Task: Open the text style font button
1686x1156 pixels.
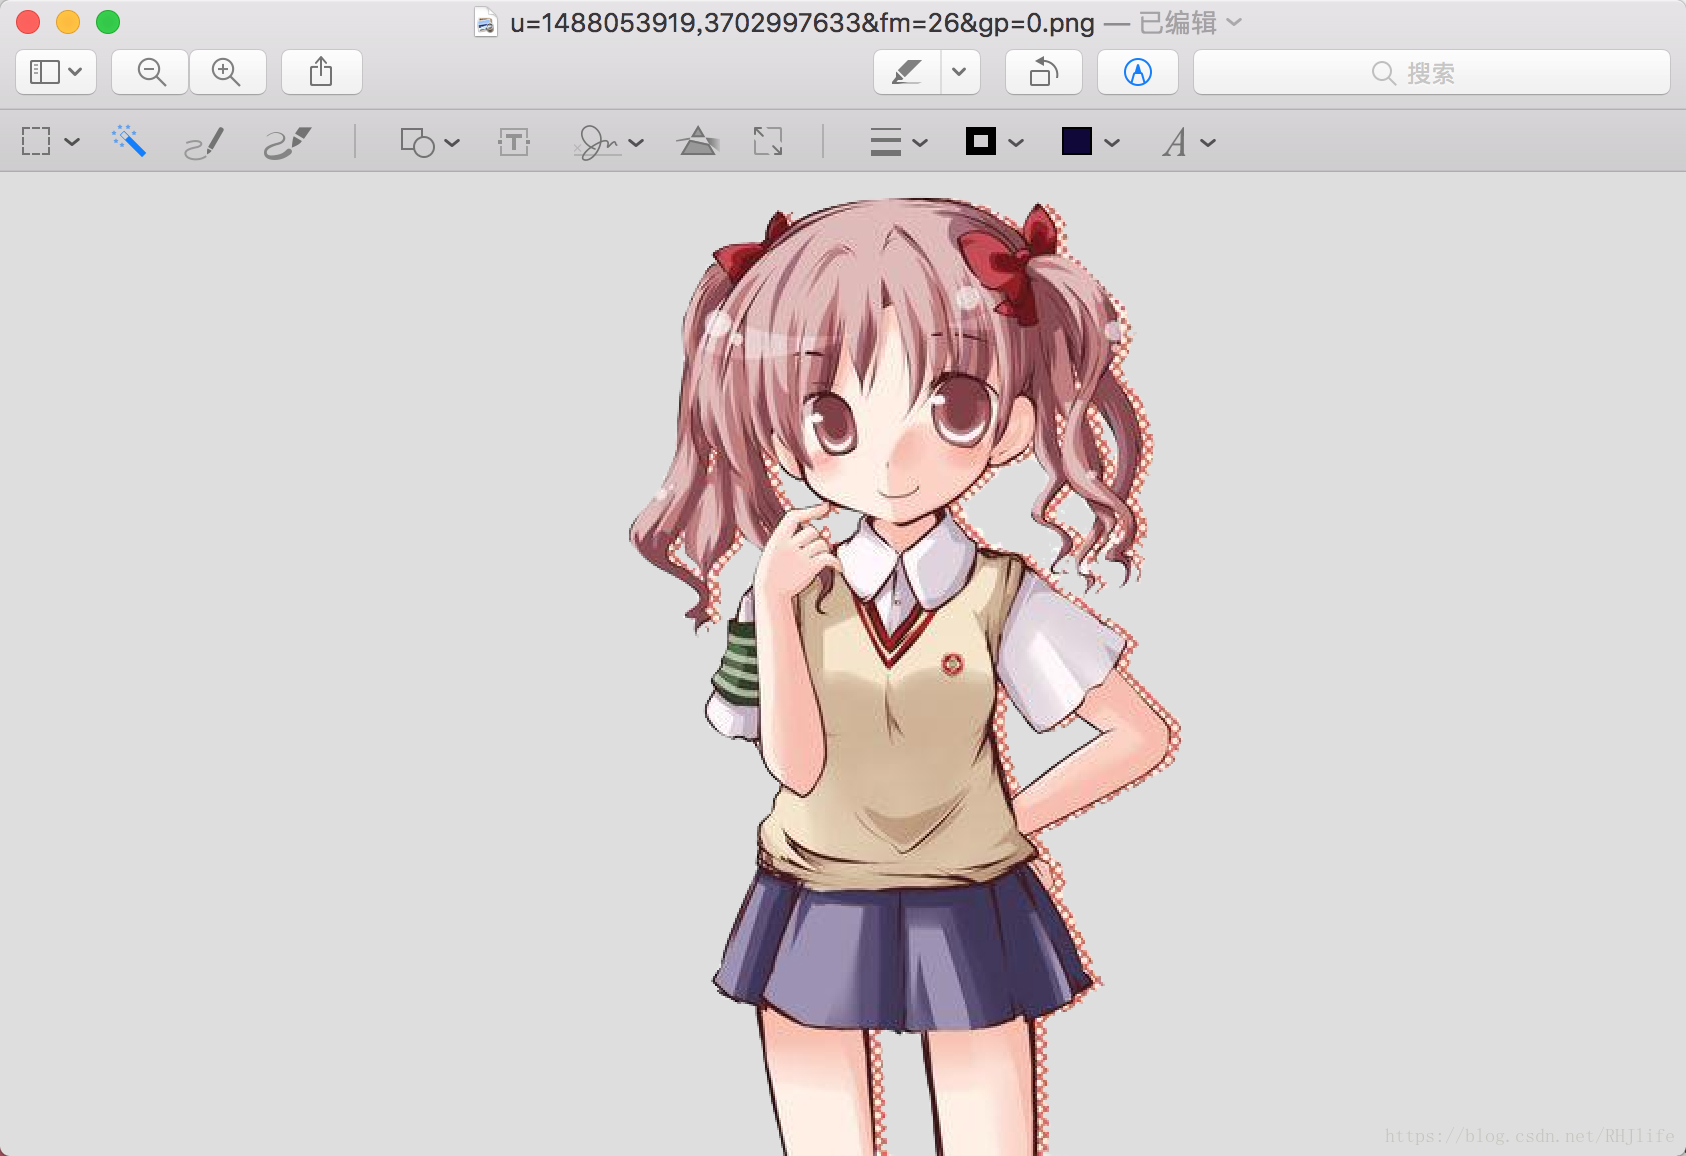Action: [x=1175, y=143]
